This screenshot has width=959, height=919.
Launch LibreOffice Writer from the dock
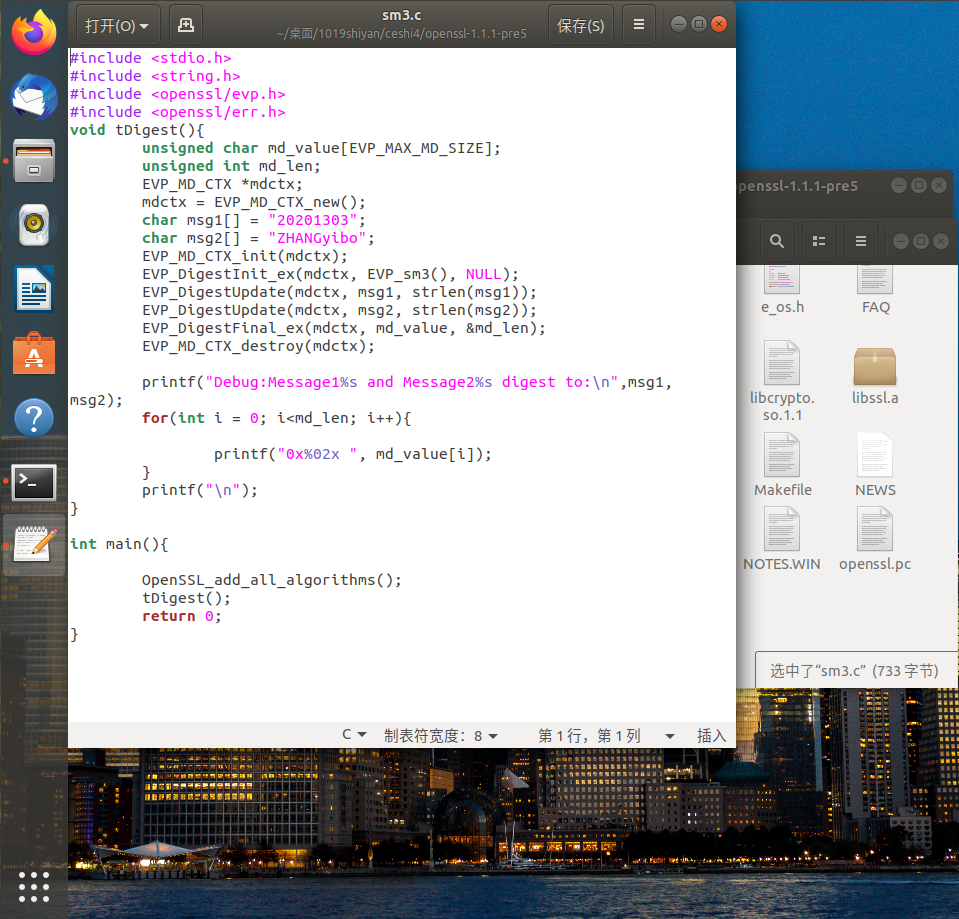point(35,290)
